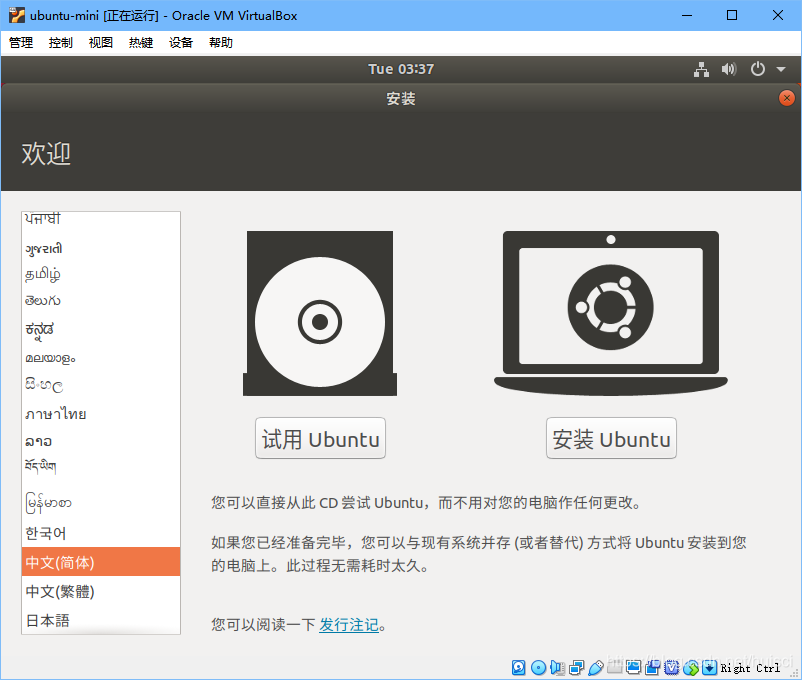Select ગુજરાતી in language list
The image size is (802, 680).
(101, 249)
